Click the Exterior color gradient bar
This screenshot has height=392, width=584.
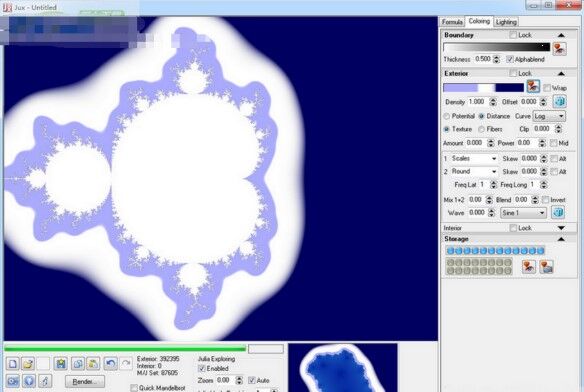[x=483, y=88]
